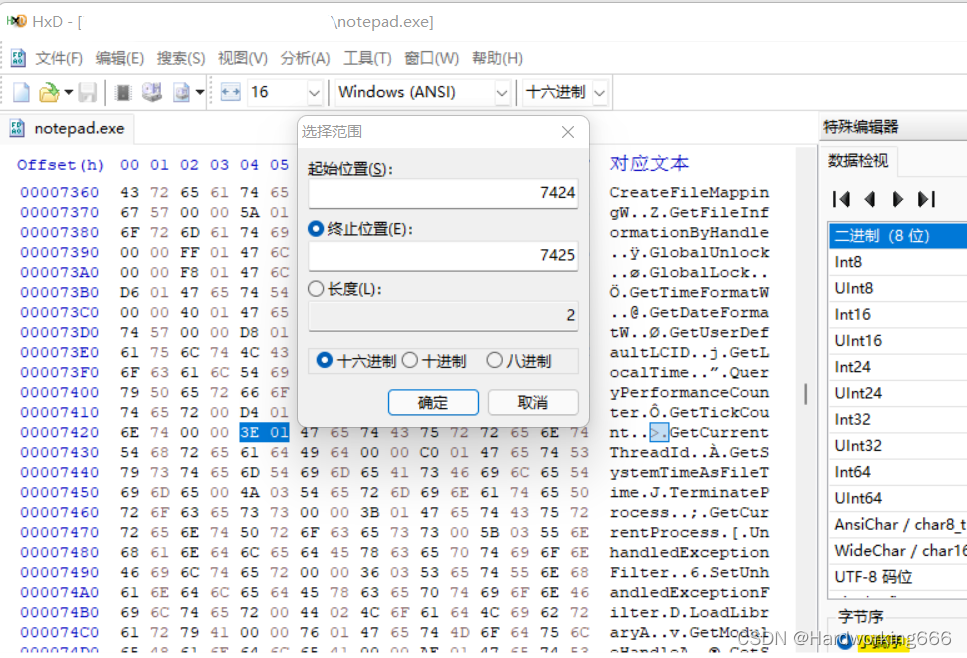Click the HxD application title icon
967x658 pixels.
16,22
